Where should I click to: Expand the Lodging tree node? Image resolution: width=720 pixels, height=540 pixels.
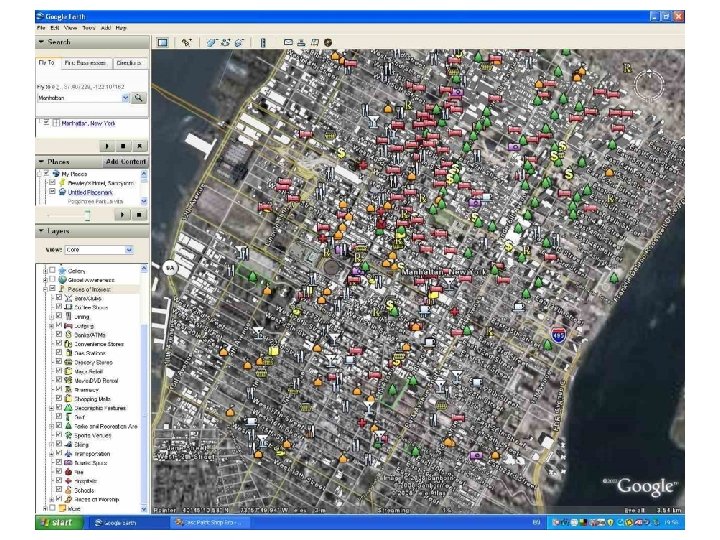51,326
